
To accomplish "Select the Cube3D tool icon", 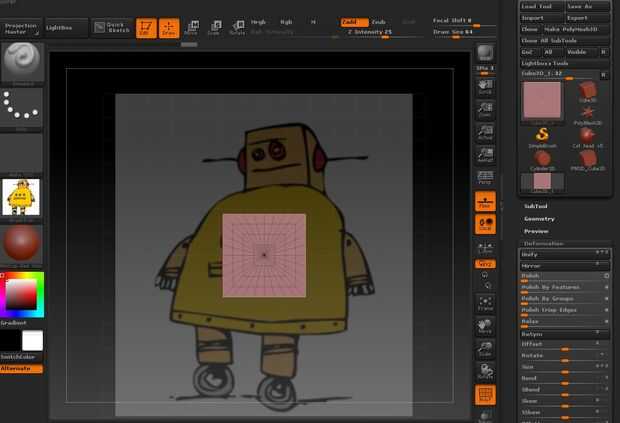I will (588, 92).
